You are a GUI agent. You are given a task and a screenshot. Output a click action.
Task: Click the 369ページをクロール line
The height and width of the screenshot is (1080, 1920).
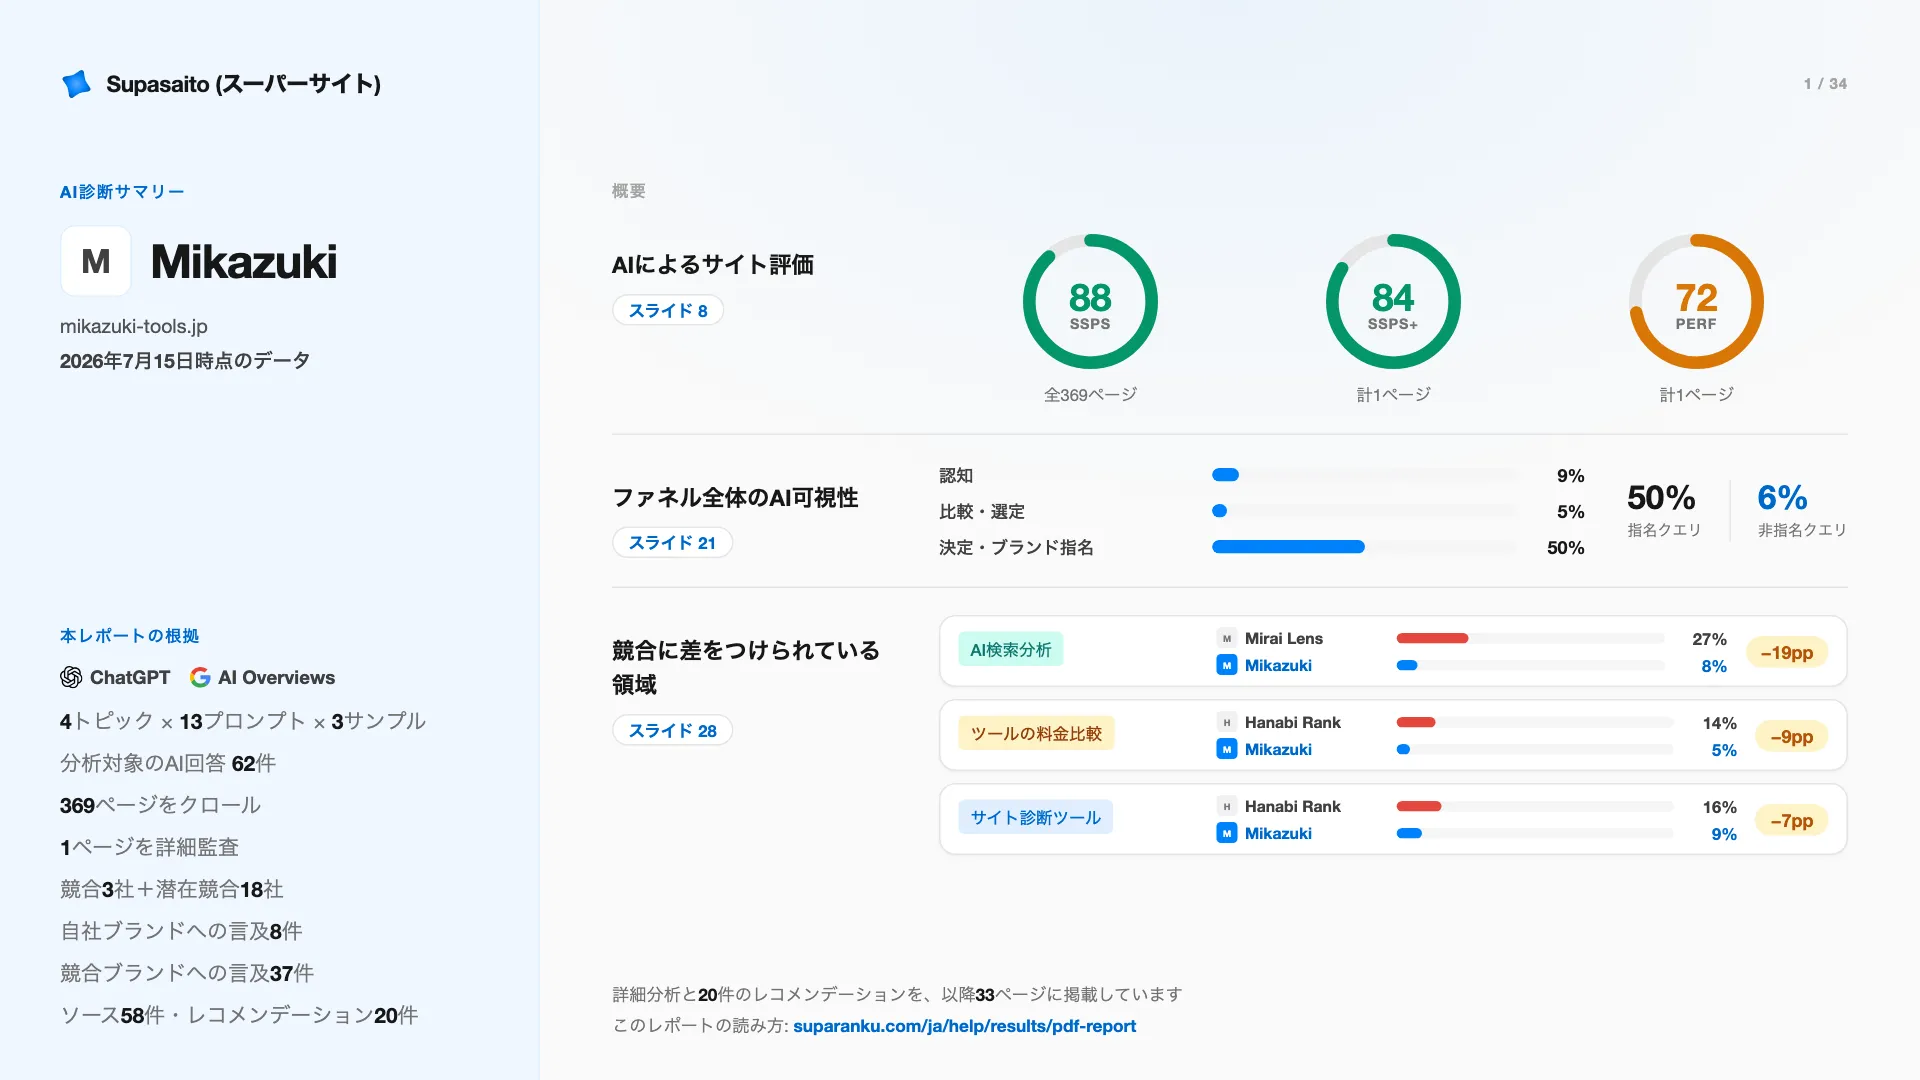[x=160, y=805]
